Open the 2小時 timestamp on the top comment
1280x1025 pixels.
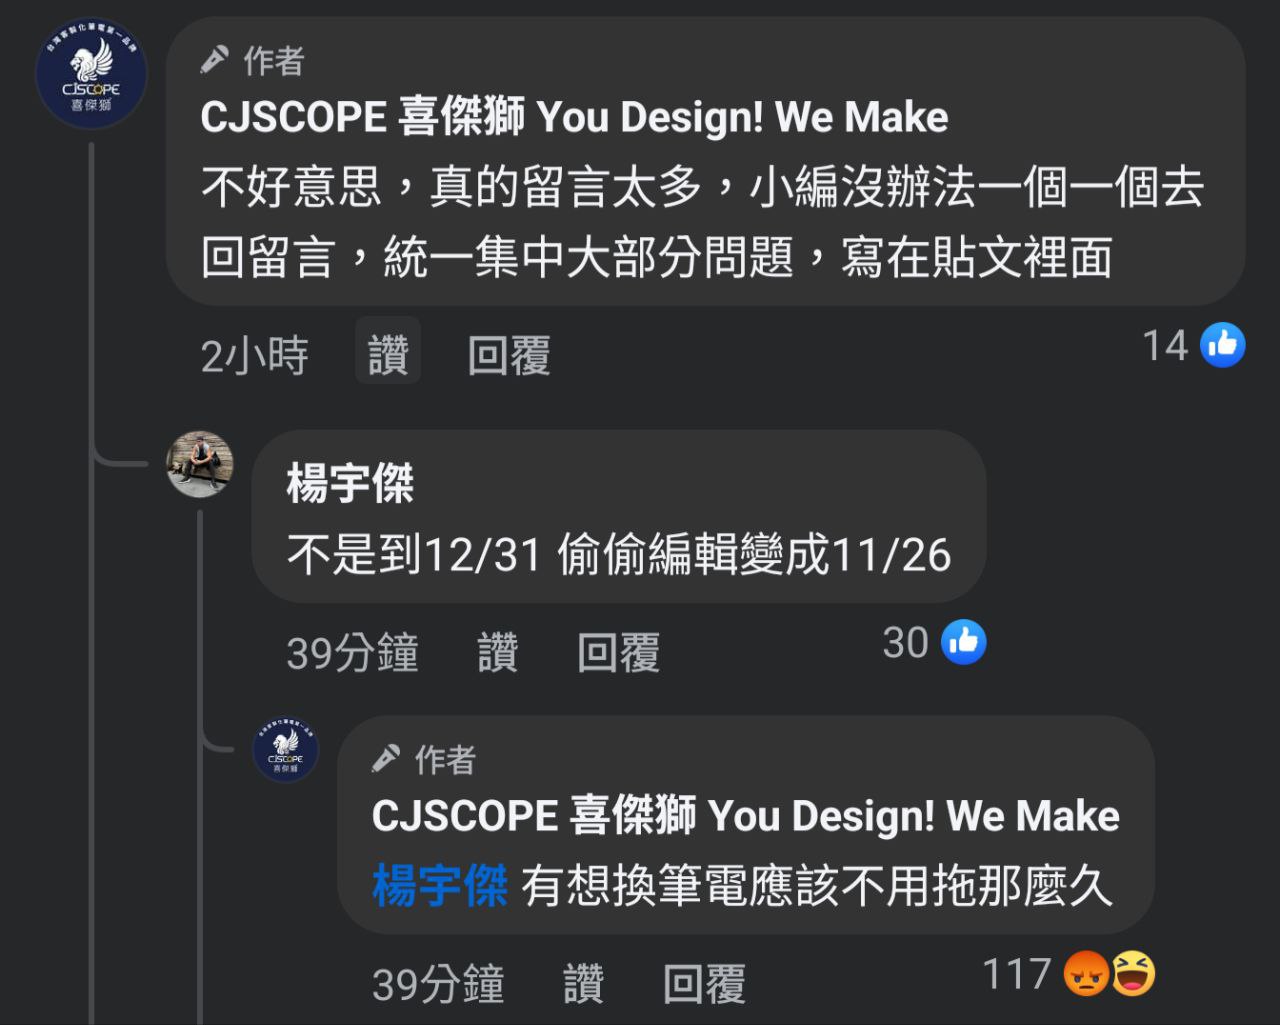[x=254, y=355]
